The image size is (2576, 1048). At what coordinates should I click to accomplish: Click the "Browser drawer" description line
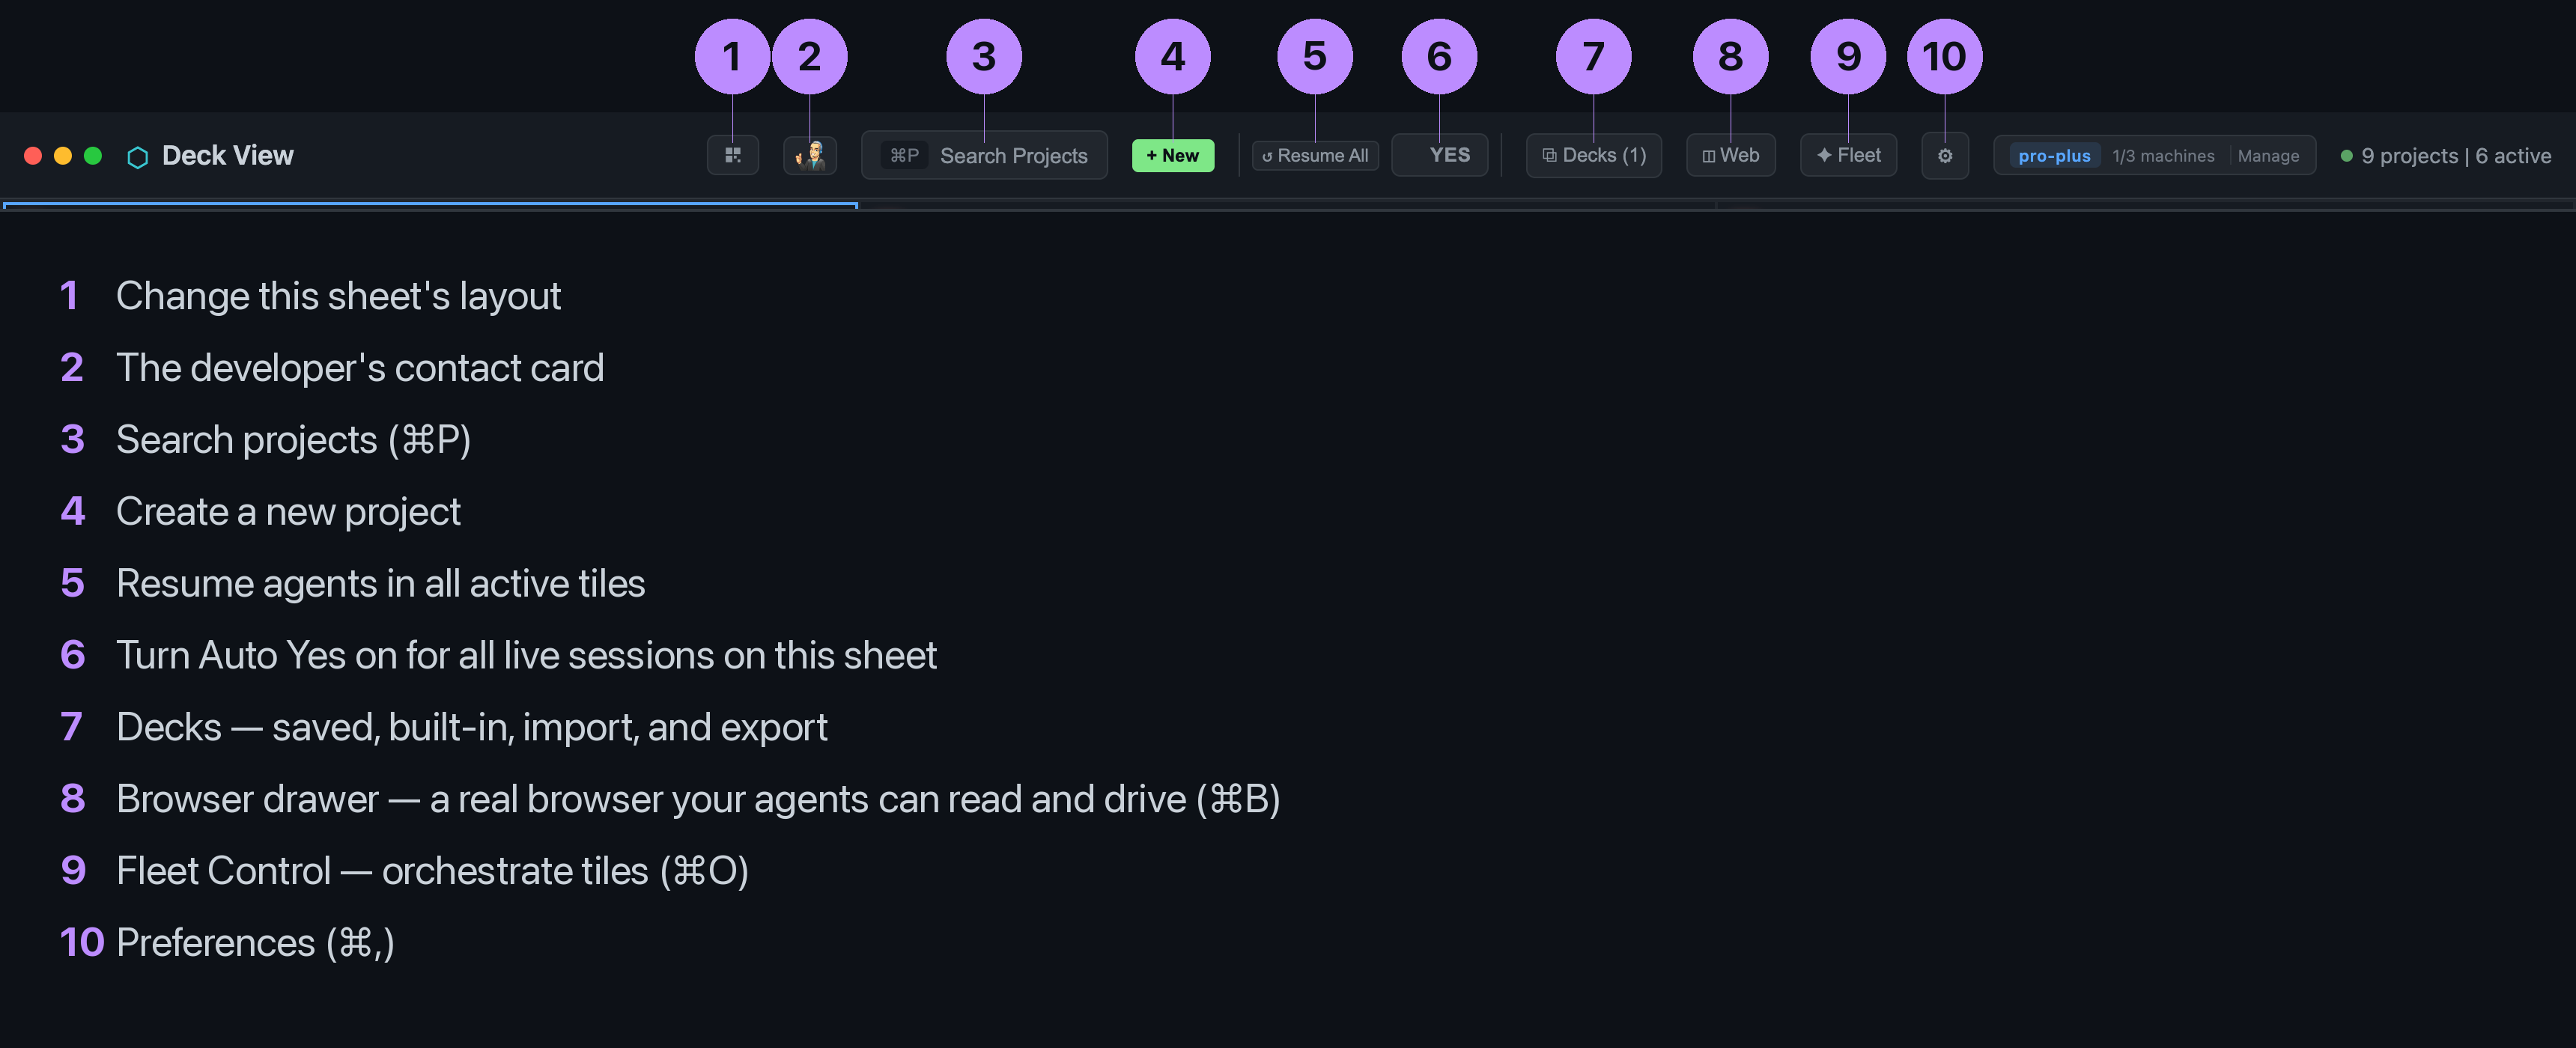[698, 799]
